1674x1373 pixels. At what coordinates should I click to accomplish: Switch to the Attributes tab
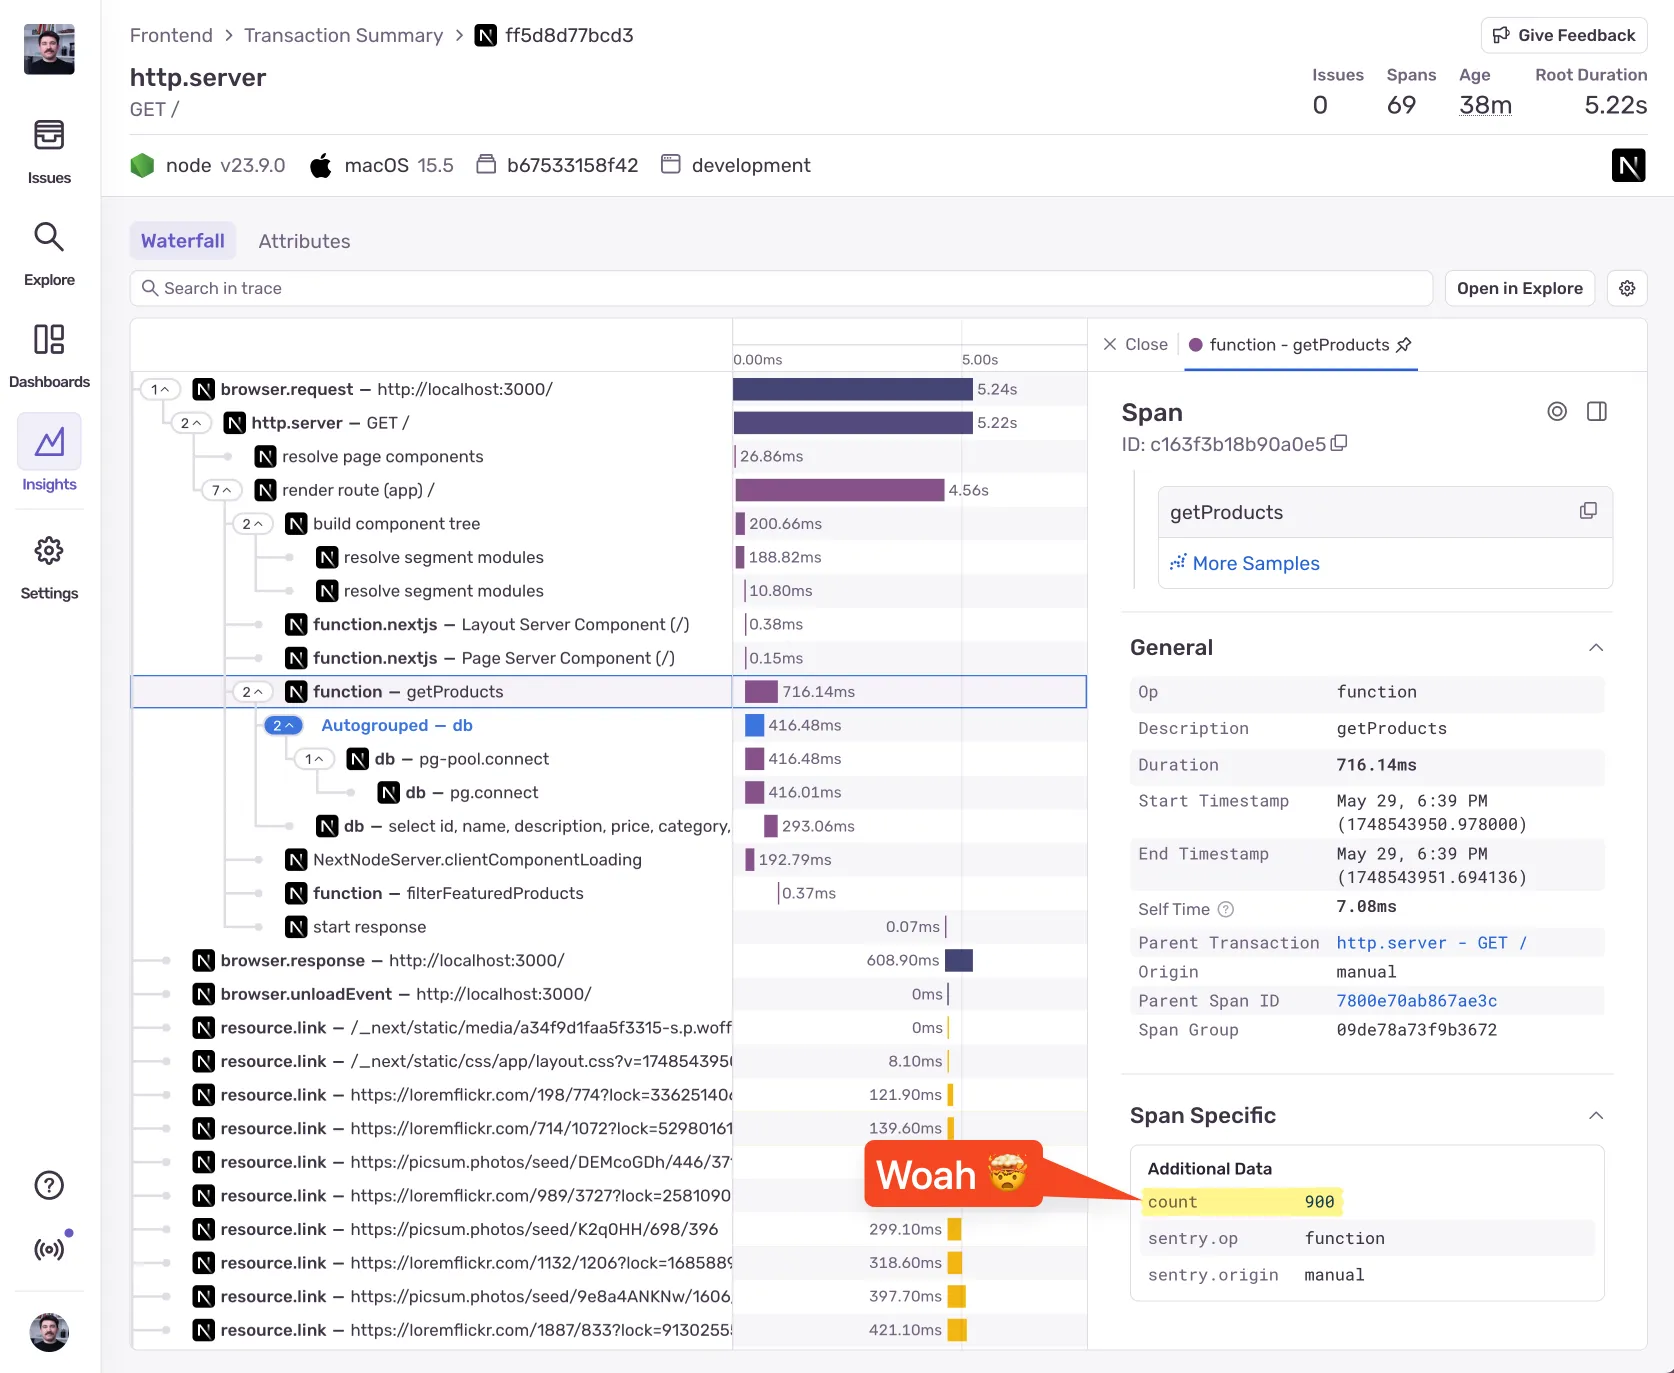click(x=304, y=241)
